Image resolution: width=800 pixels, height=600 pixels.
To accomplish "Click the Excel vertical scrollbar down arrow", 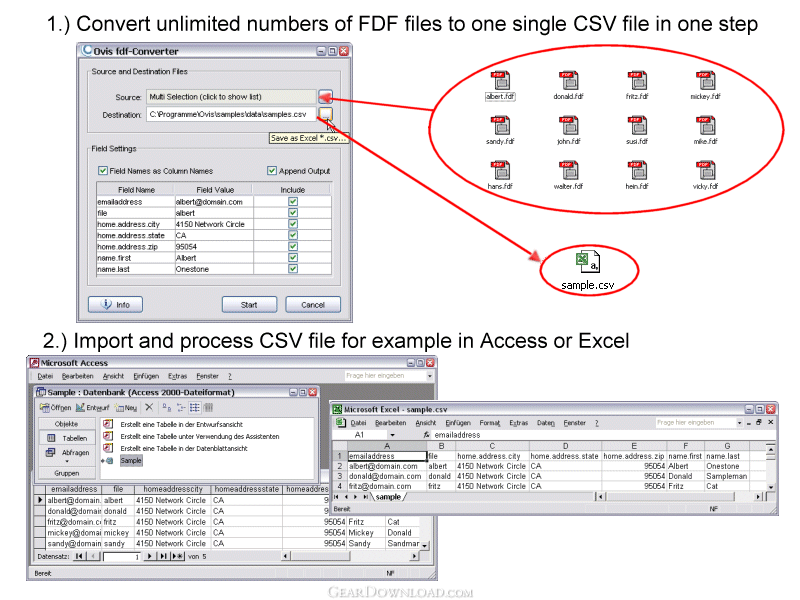I will tap(770, 487).
